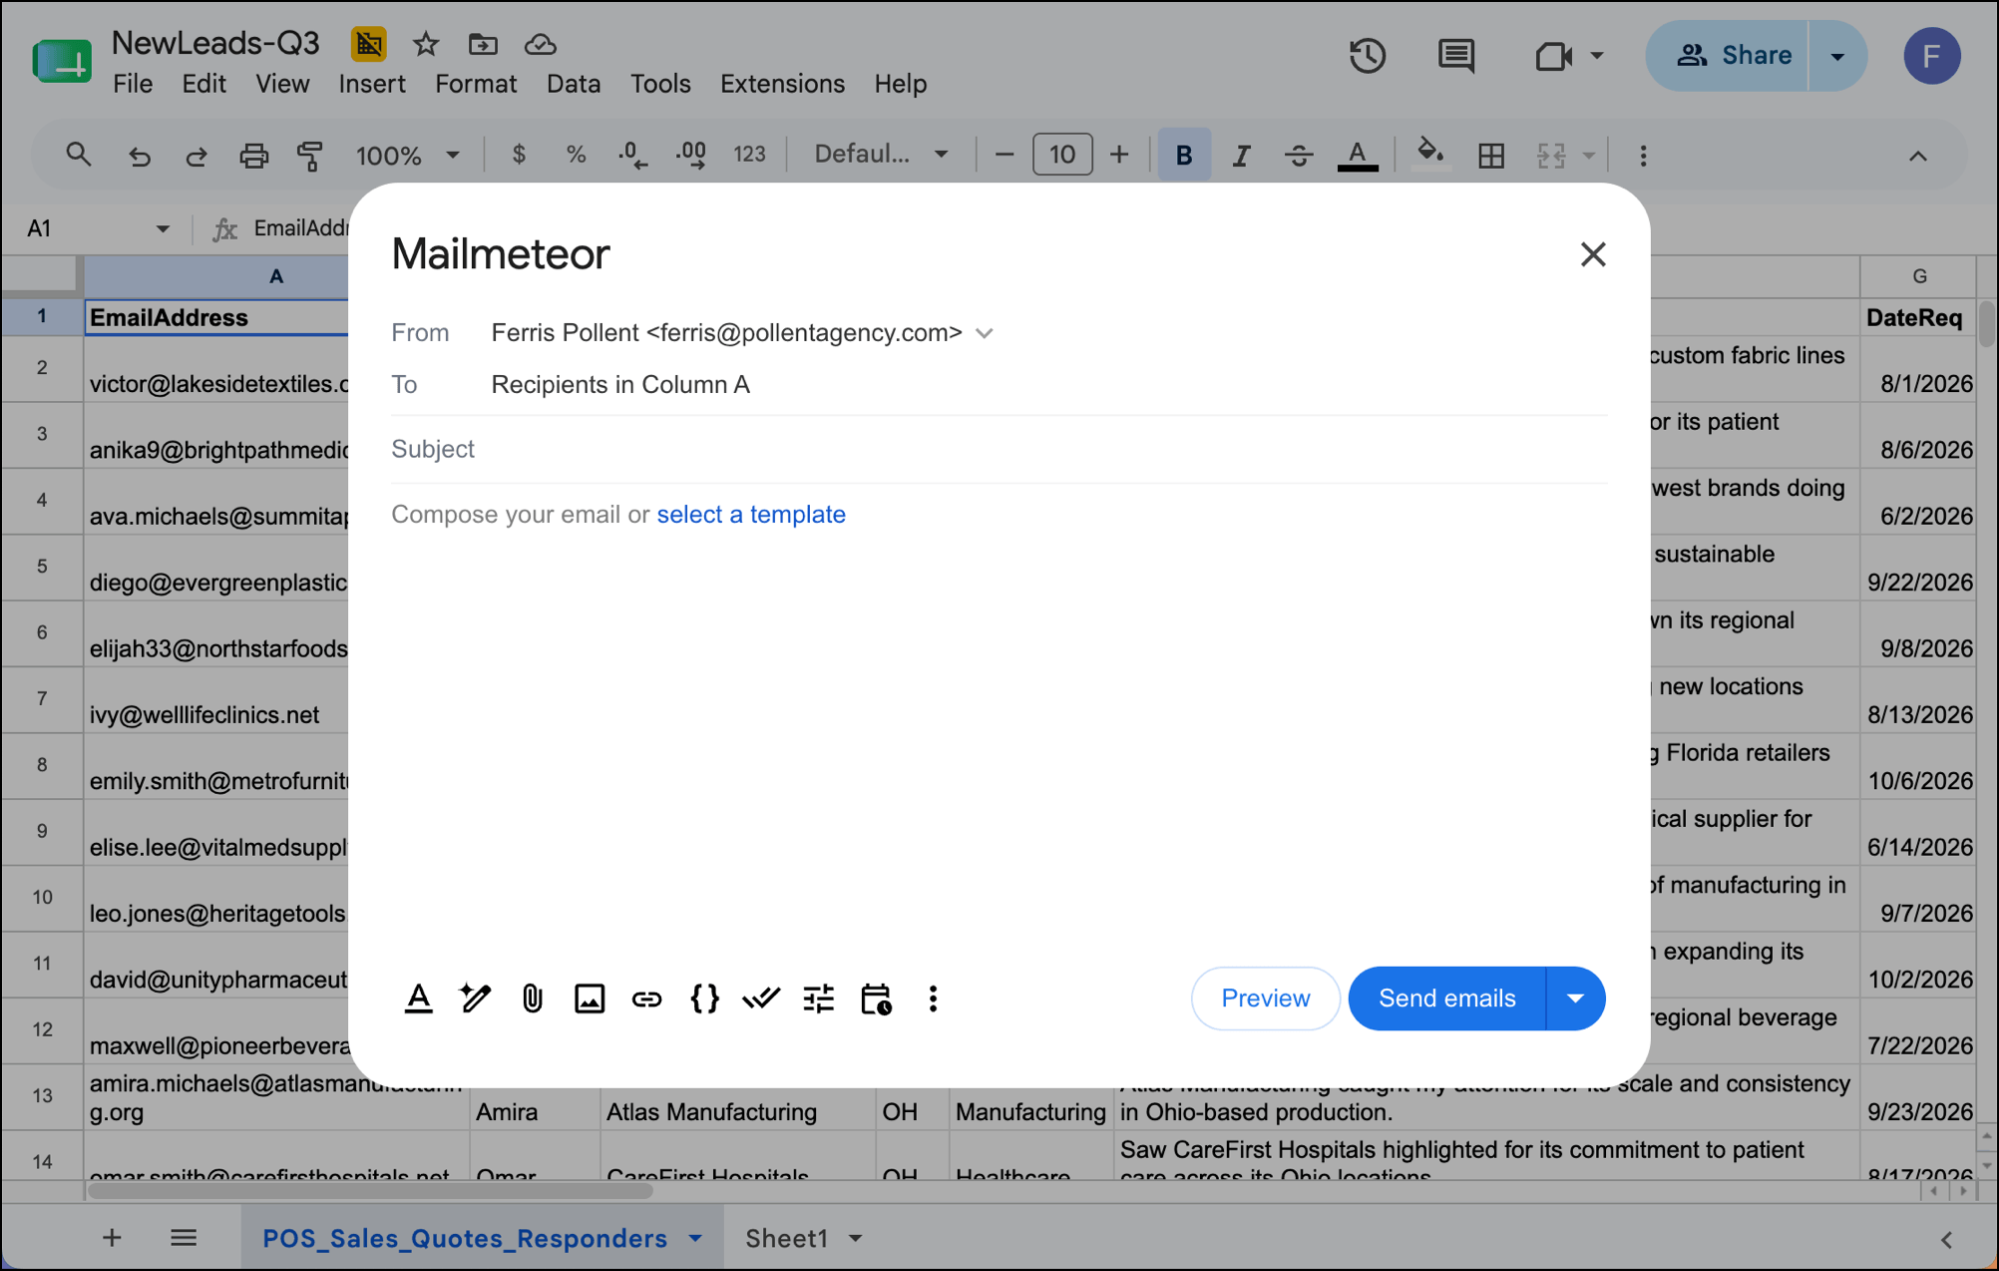This screenshot has height=1271, width=1999.
Task: Expand the From sender dropdown
Action: coord(985,333)
